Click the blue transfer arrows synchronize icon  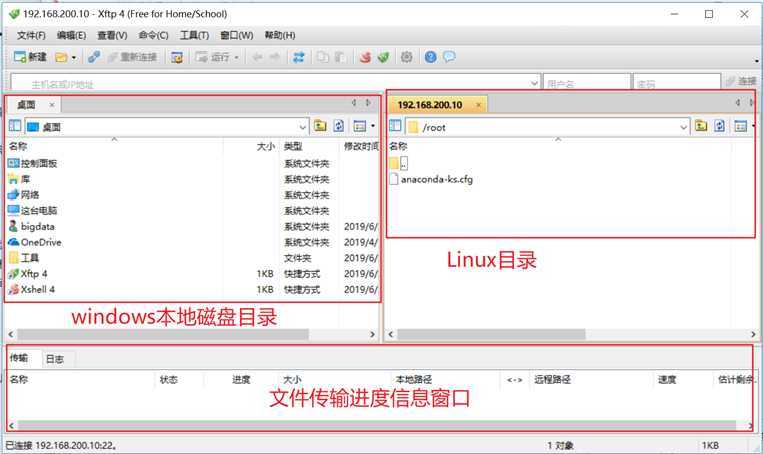click(x=299, y=57)
